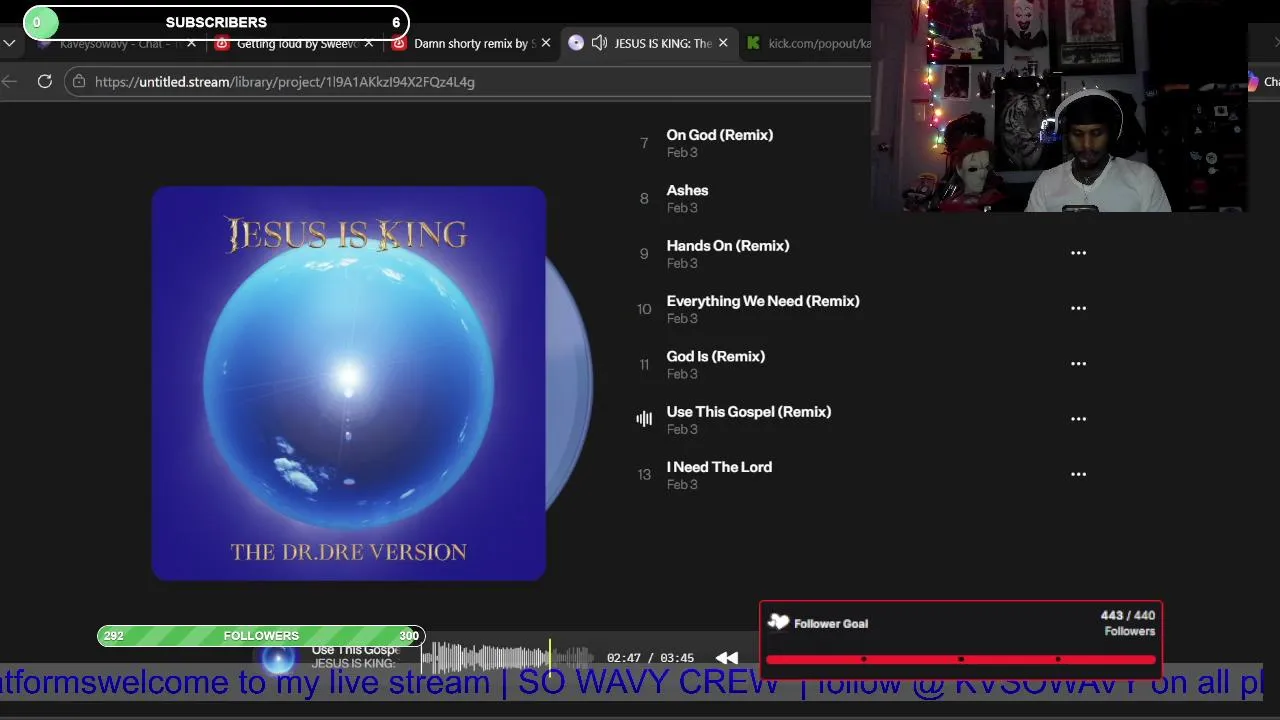Seek within the player waveform
Viewport: 1280px width, 720px height.
tap(508, 657)
